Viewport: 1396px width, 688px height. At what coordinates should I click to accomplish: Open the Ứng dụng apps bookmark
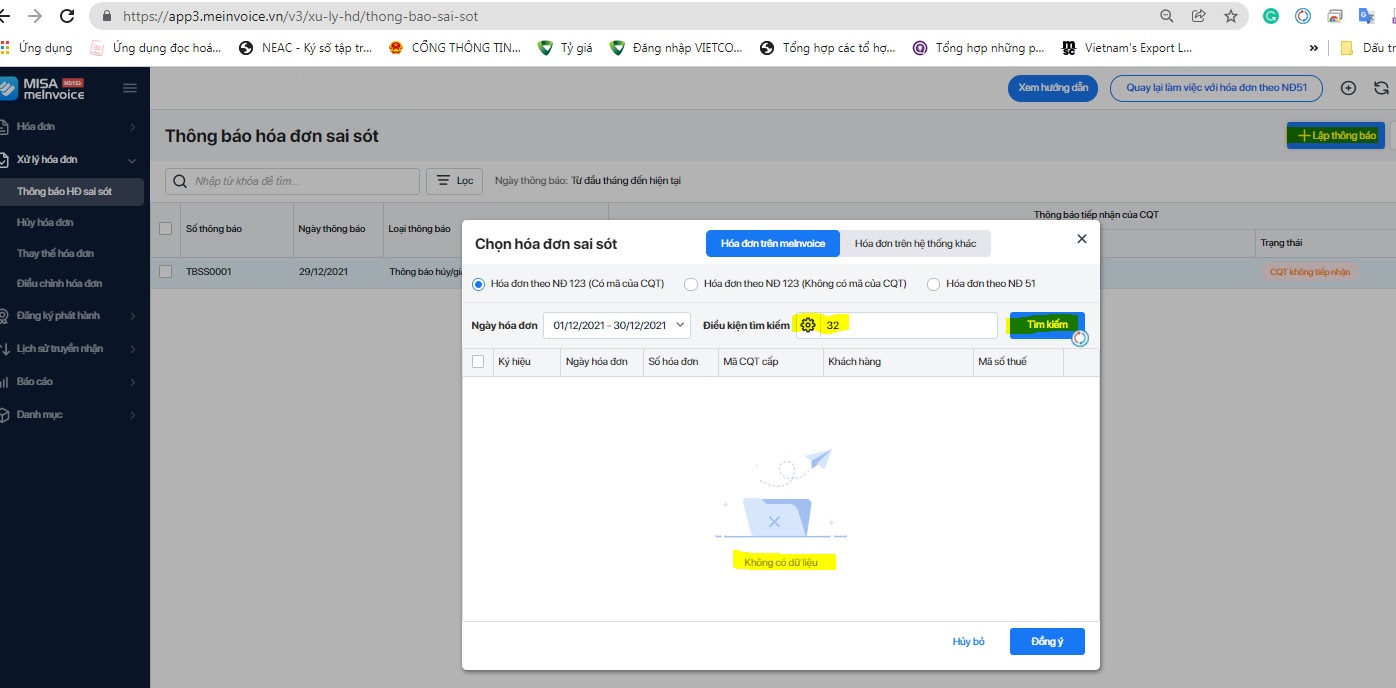click(37, 47)
